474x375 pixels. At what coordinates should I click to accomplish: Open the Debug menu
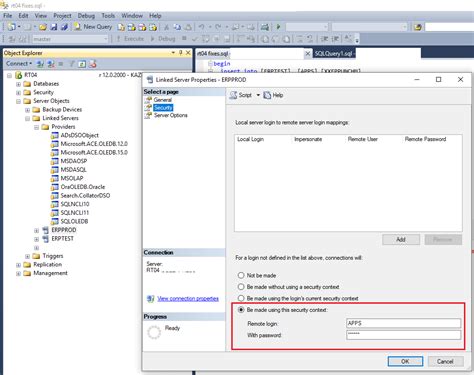pyautogui.click(x=86, y=15)
